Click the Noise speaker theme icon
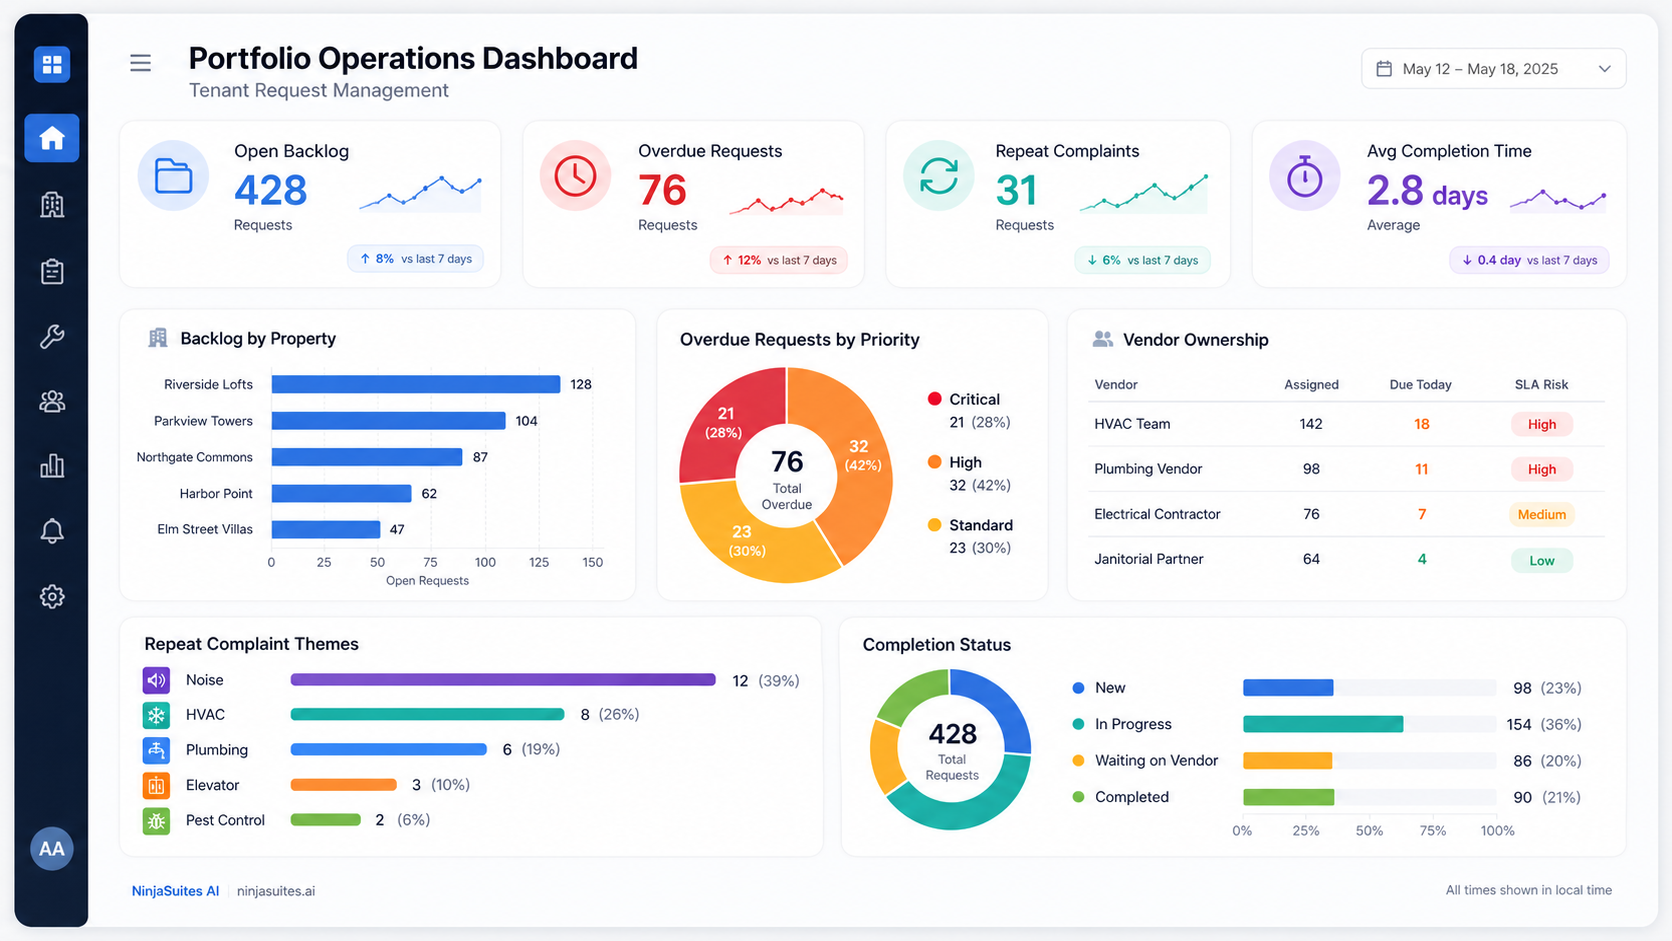Viewport: 1672px width, 941px height. click(x=156, y=680)
